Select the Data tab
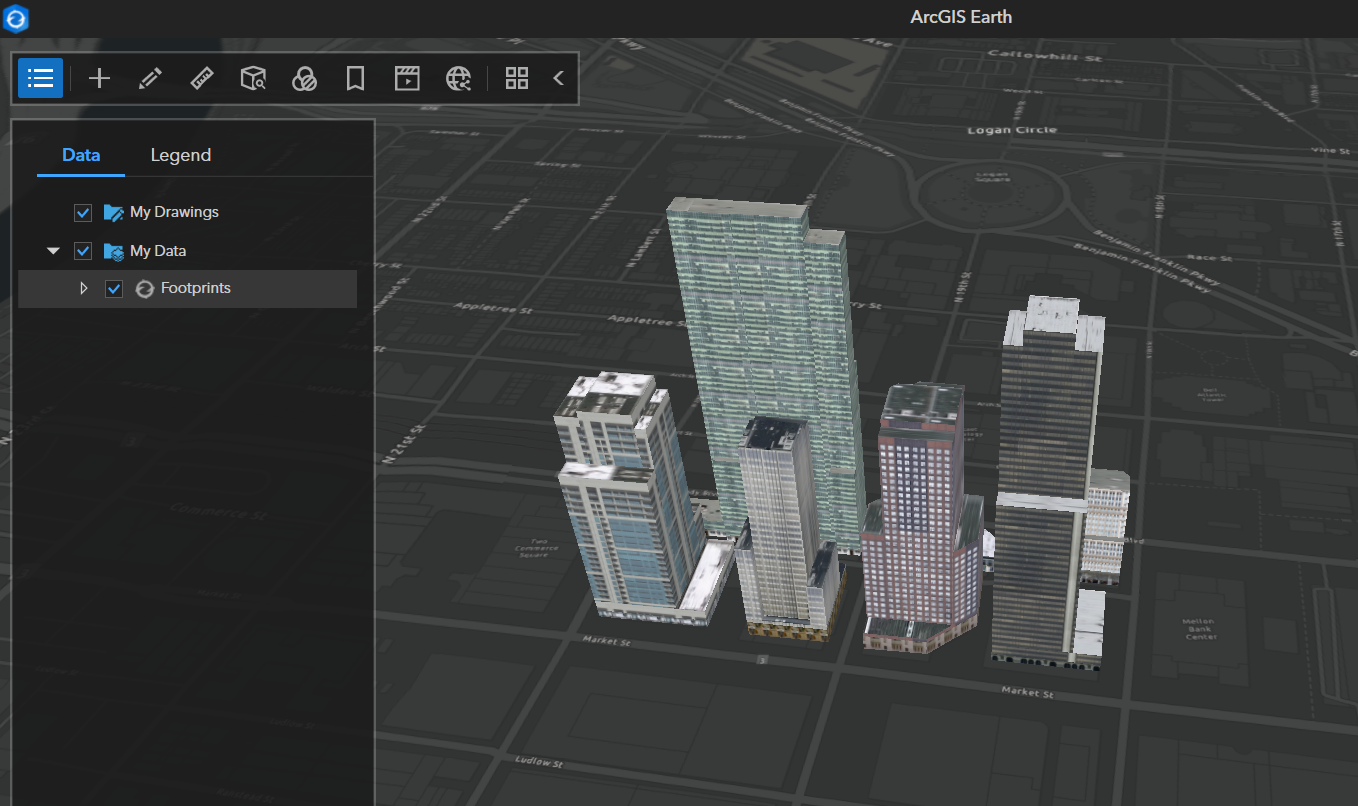The width and height of the screenshot is (1358, 806). (80, 155)
